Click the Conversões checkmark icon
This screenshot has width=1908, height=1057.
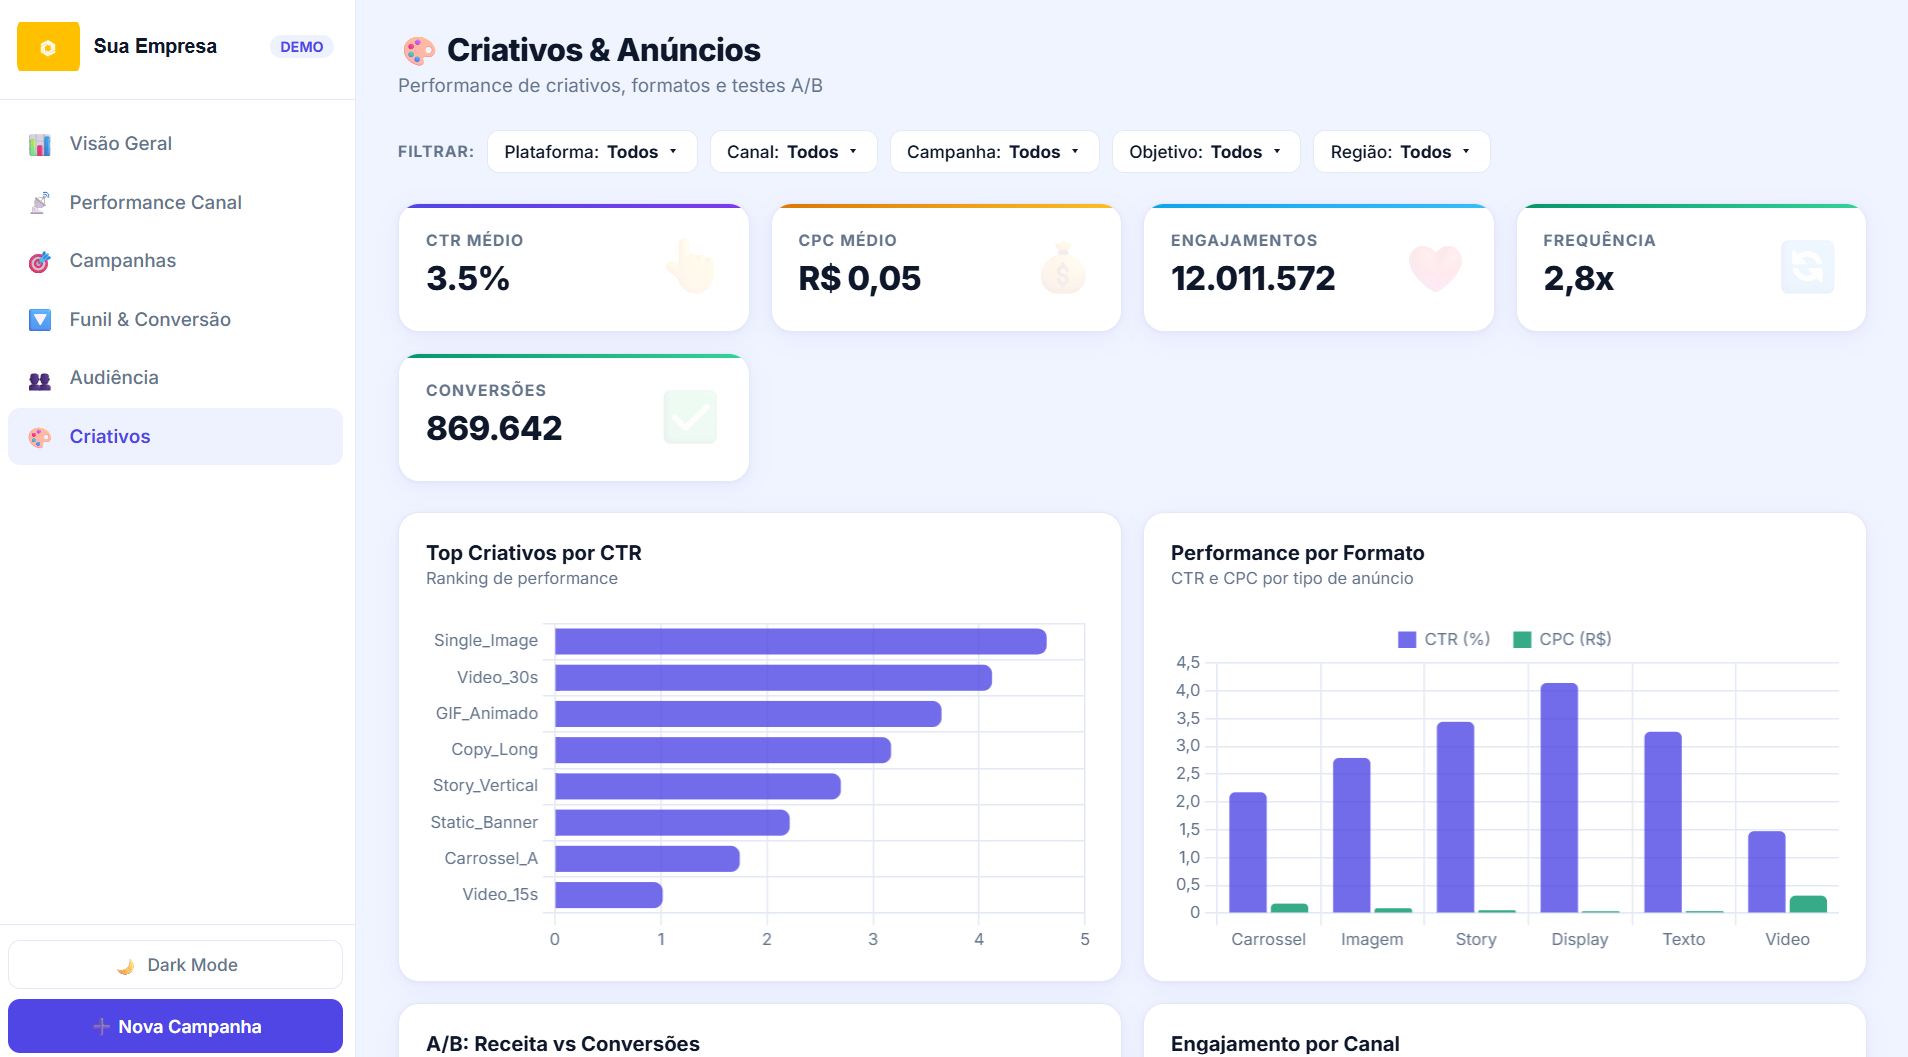coord(690,417)
